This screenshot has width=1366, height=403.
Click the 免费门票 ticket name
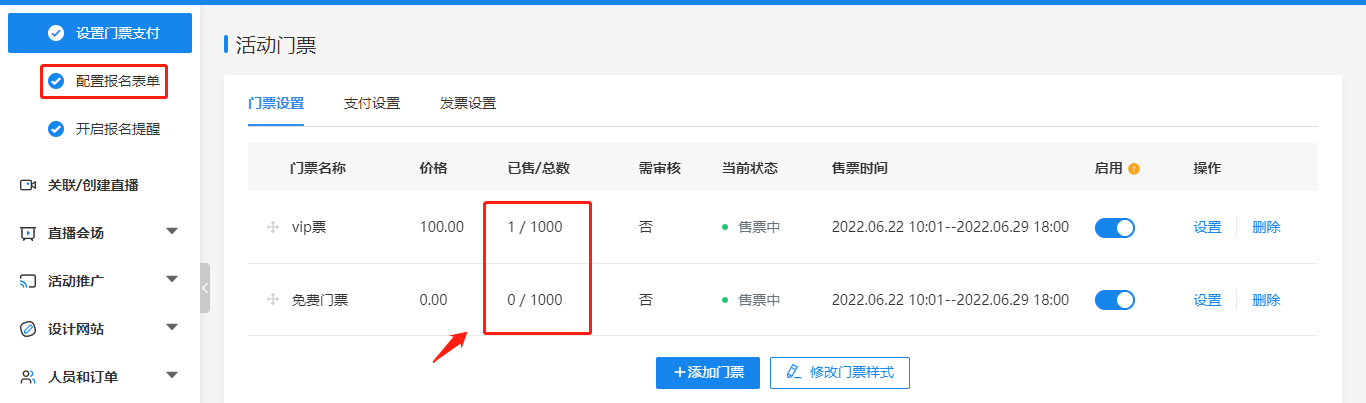(320, 299)
